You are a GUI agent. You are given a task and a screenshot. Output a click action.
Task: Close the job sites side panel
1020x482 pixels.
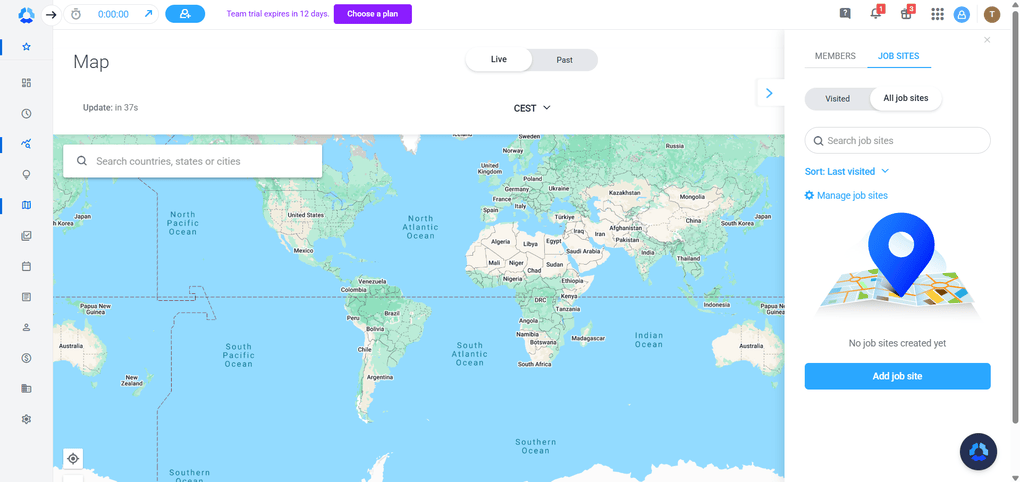coord(987,40)
